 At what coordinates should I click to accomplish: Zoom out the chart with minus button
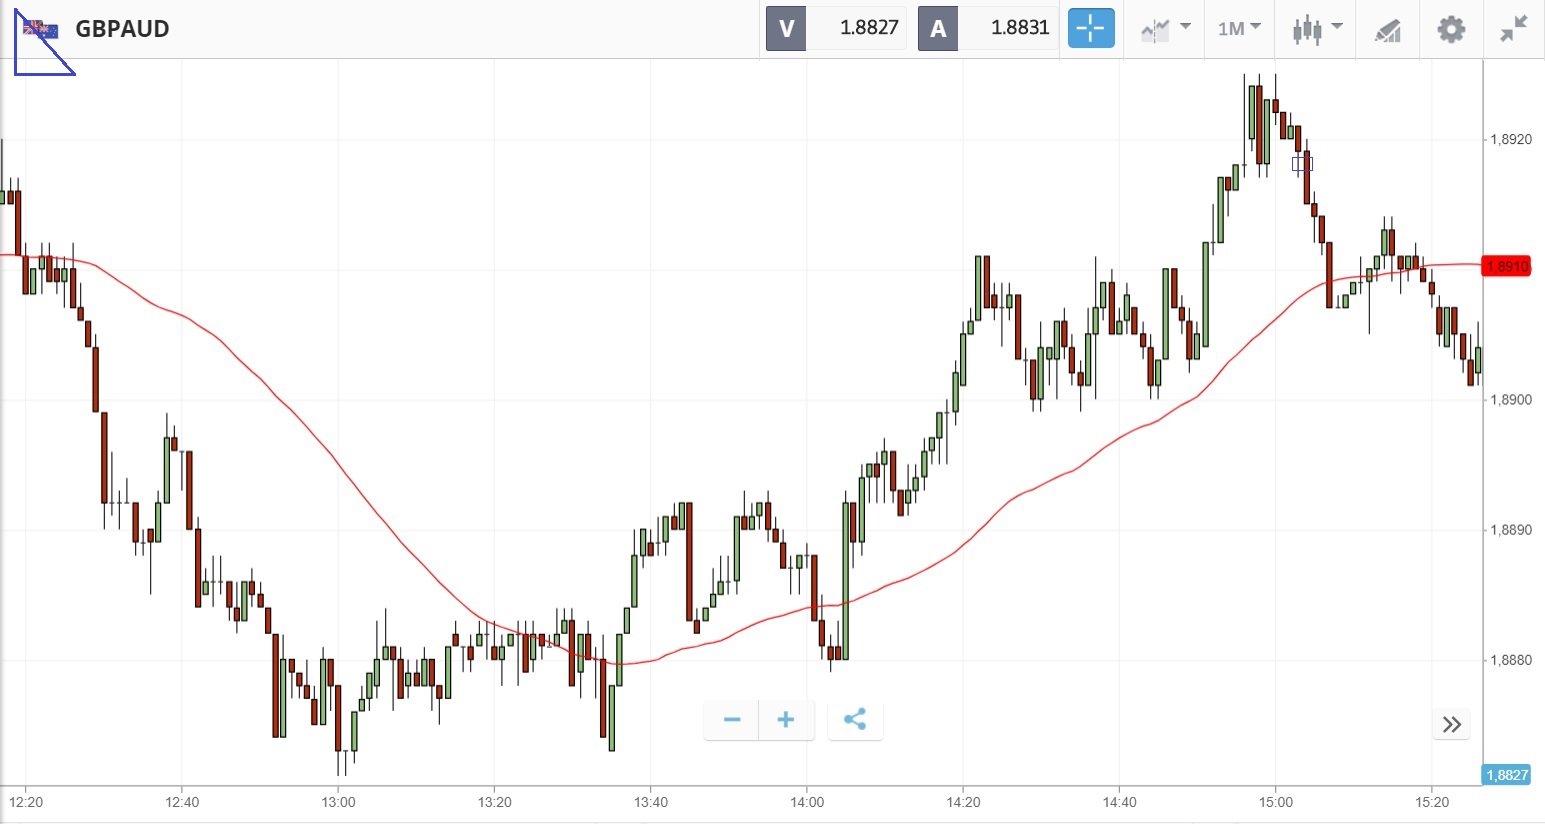tap(731, 720)
